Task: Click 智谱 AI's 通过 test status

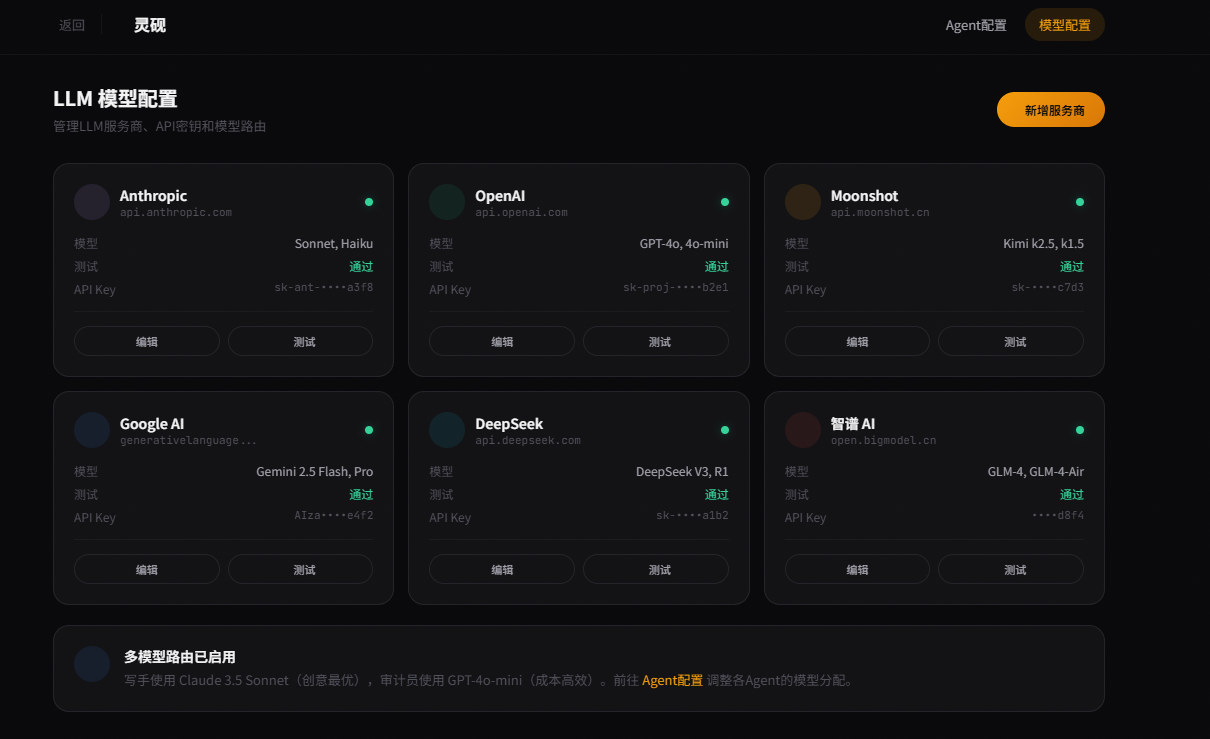Action: (x=1072, y=495)
